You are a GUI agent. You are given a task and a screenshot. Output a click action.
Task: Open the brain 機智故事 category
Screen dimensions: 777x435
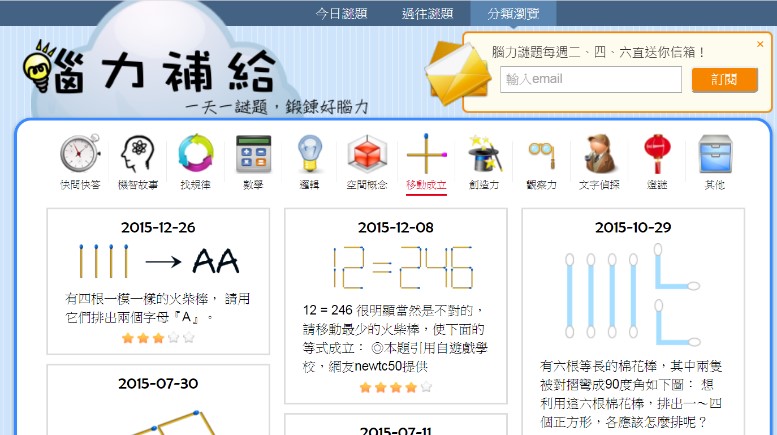[x=137, y=156]
